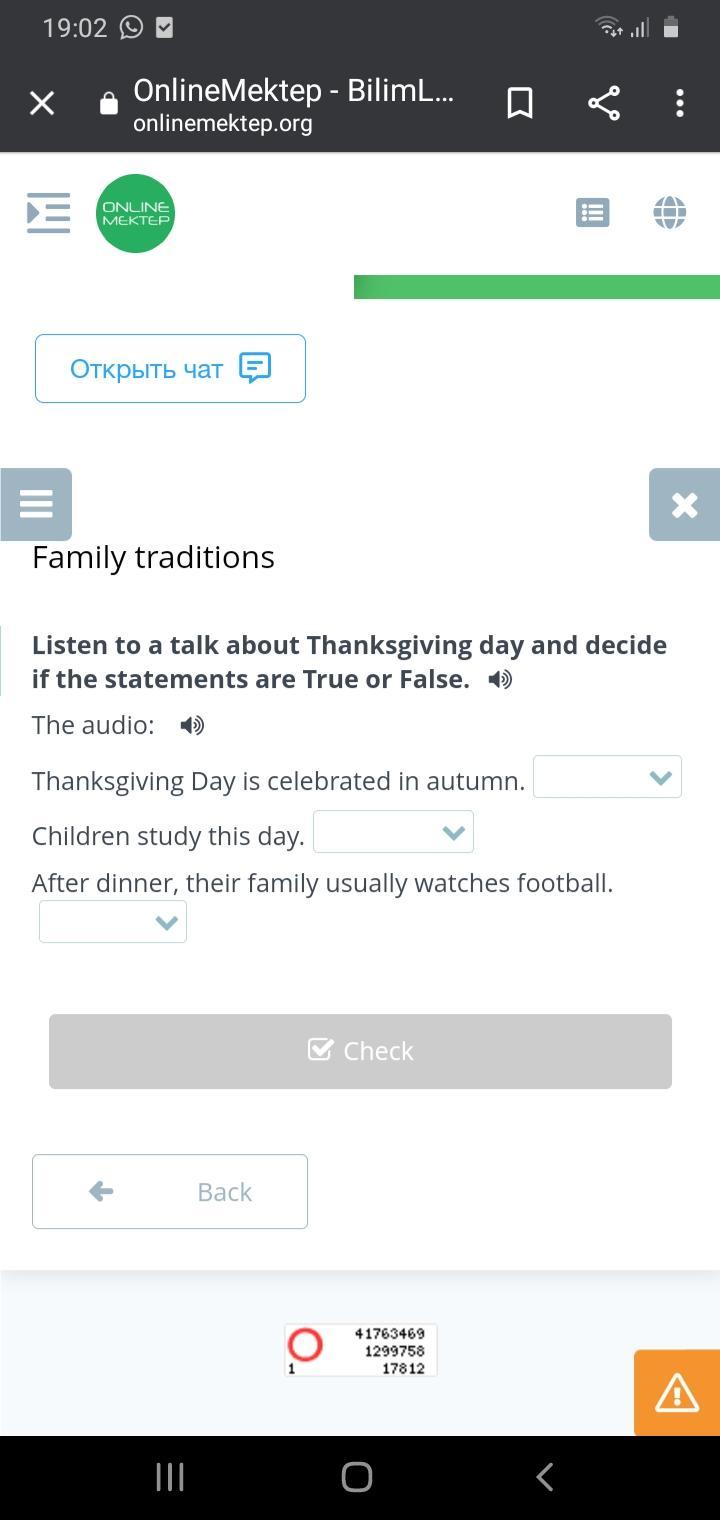Open the lesson list icon

592,213
